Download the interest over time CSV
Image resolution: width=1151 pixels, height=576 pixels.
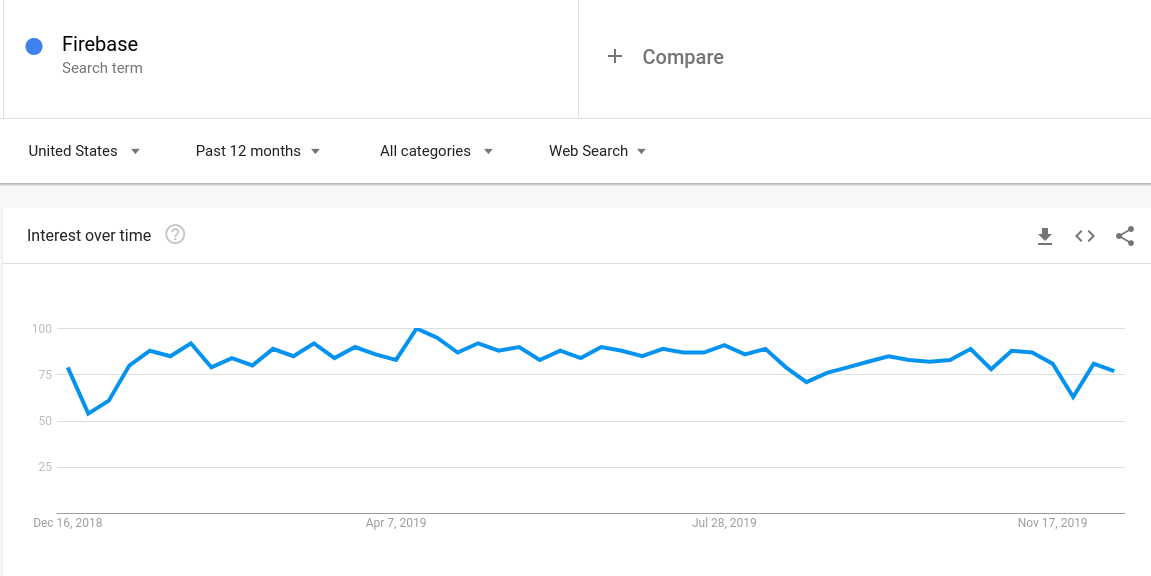click(x=1045, y=236)
